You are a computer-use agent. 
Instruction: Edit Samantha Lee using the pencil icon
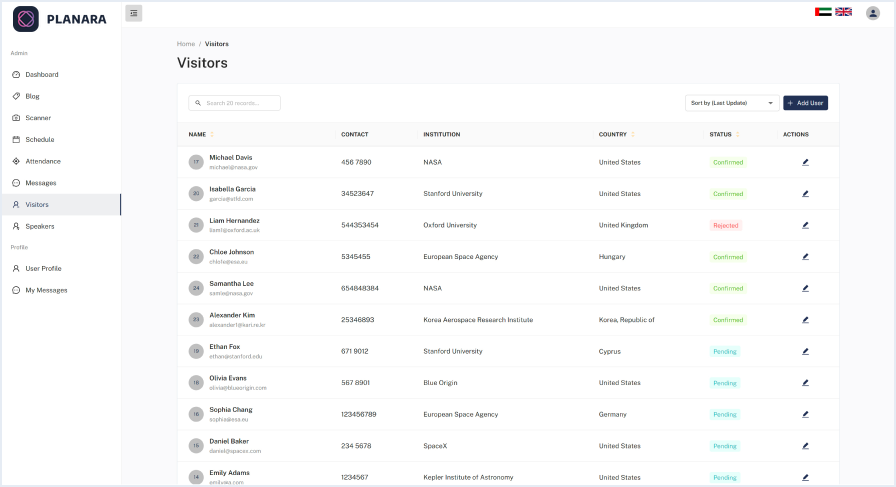[x=805, y=288]
